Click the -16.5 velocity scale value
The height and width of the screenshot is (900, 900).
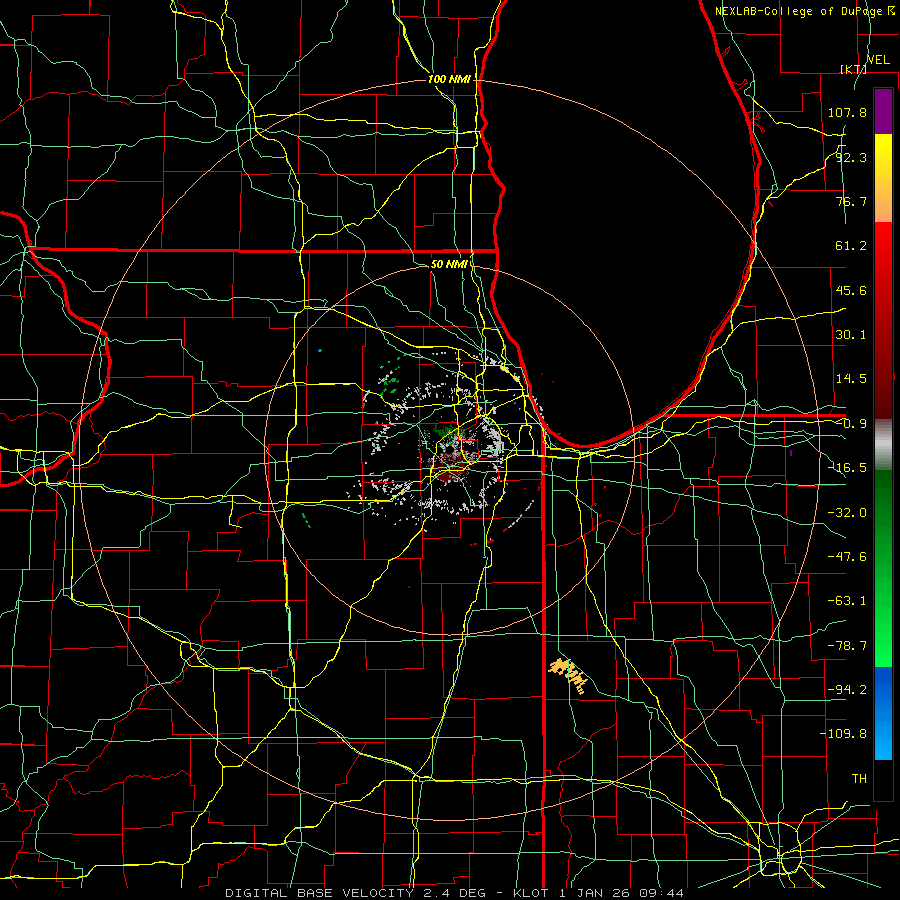[x=847, y=468]
